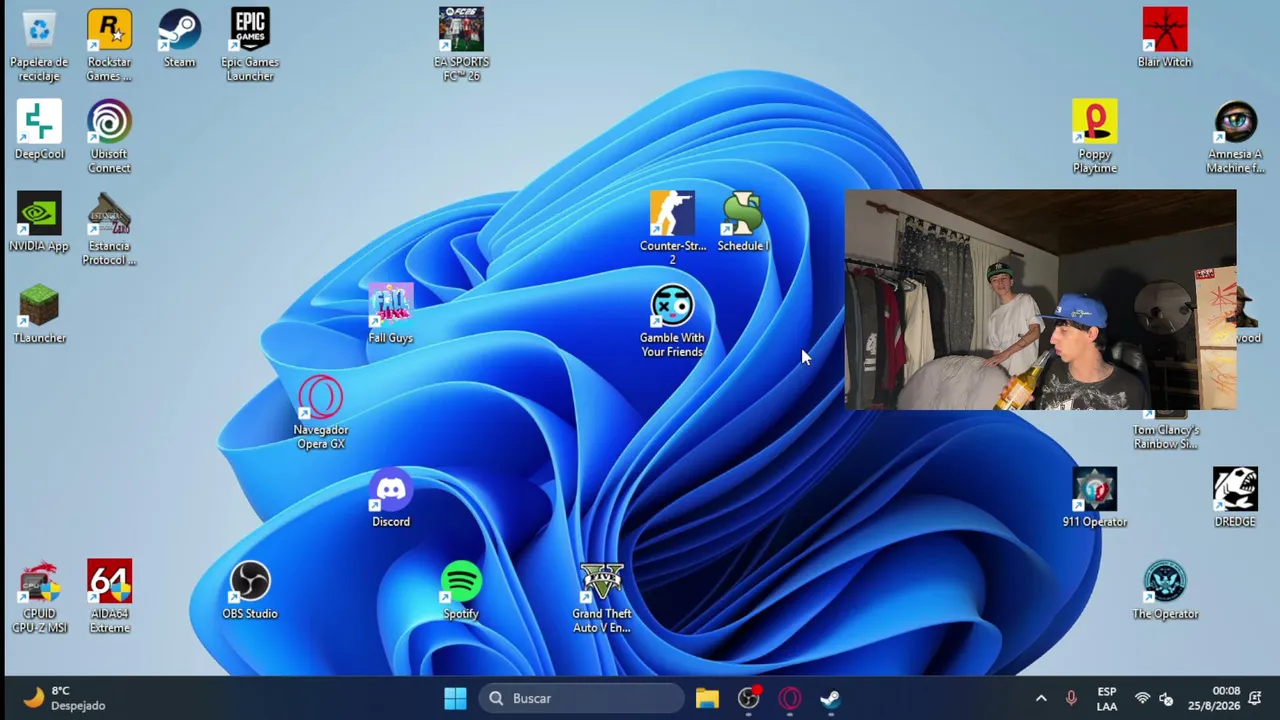Click the NVIDIA App desktop icon
The image size is (1280, 720).
point(39,223)
